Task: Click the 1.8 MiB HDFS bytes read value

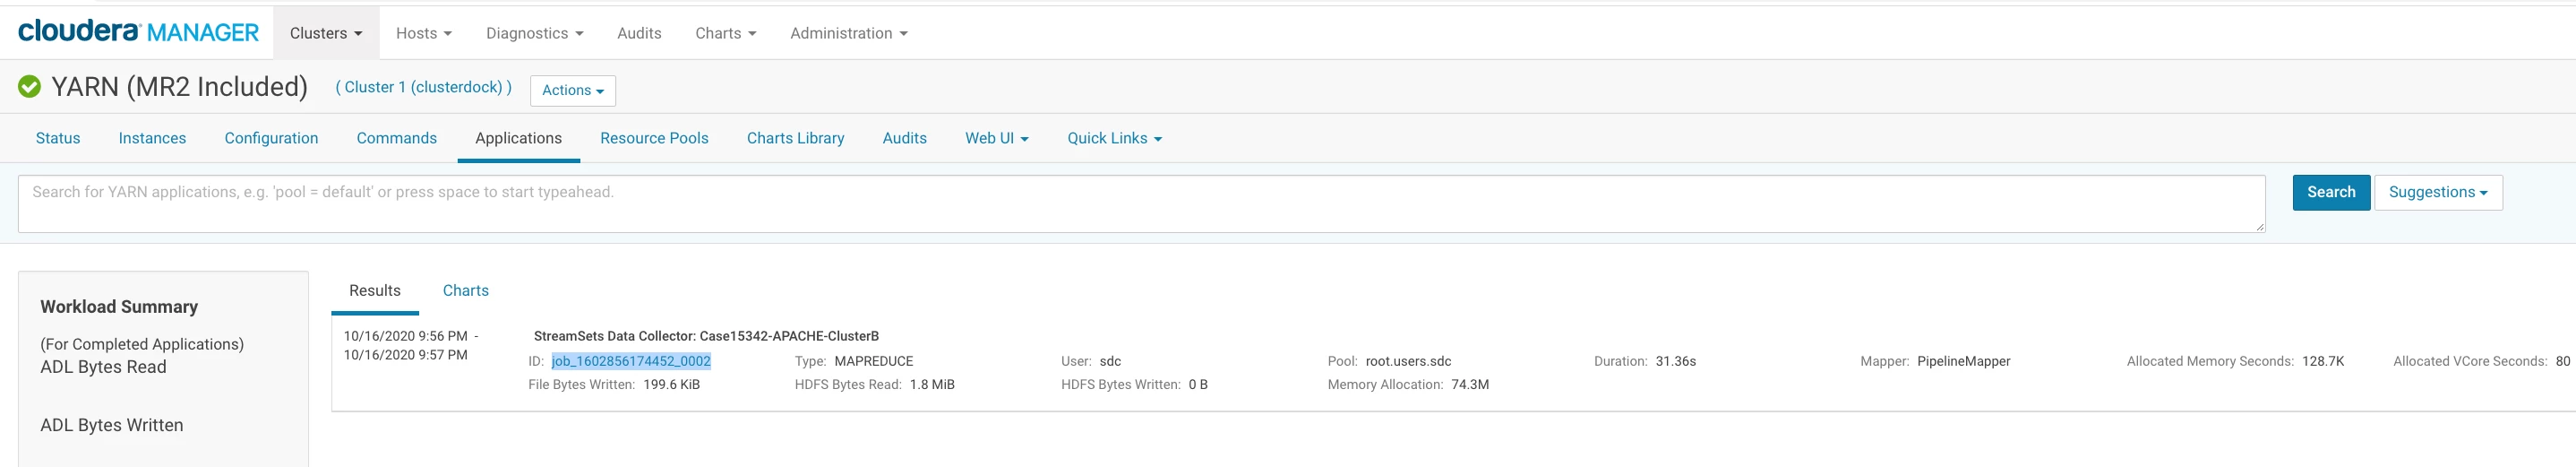Action: [932, 384]
